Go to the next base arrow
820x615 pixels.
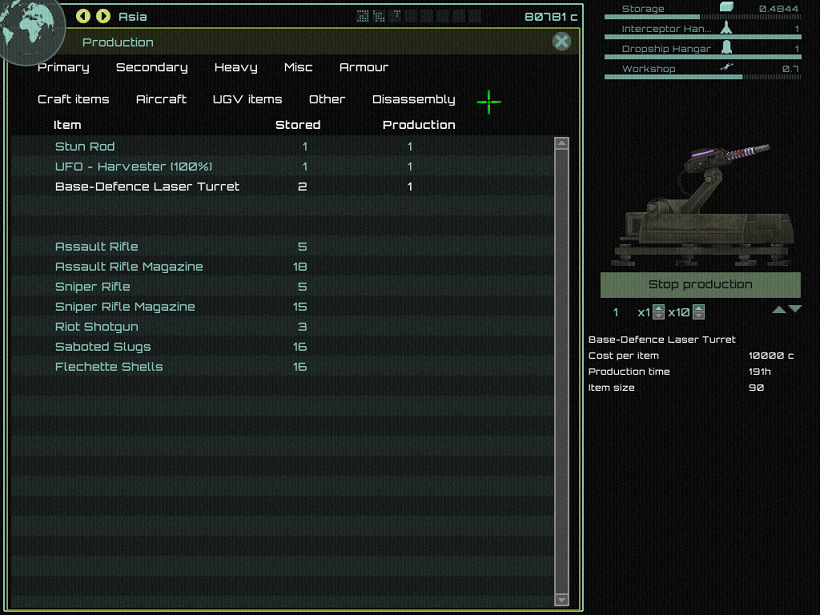104,16
